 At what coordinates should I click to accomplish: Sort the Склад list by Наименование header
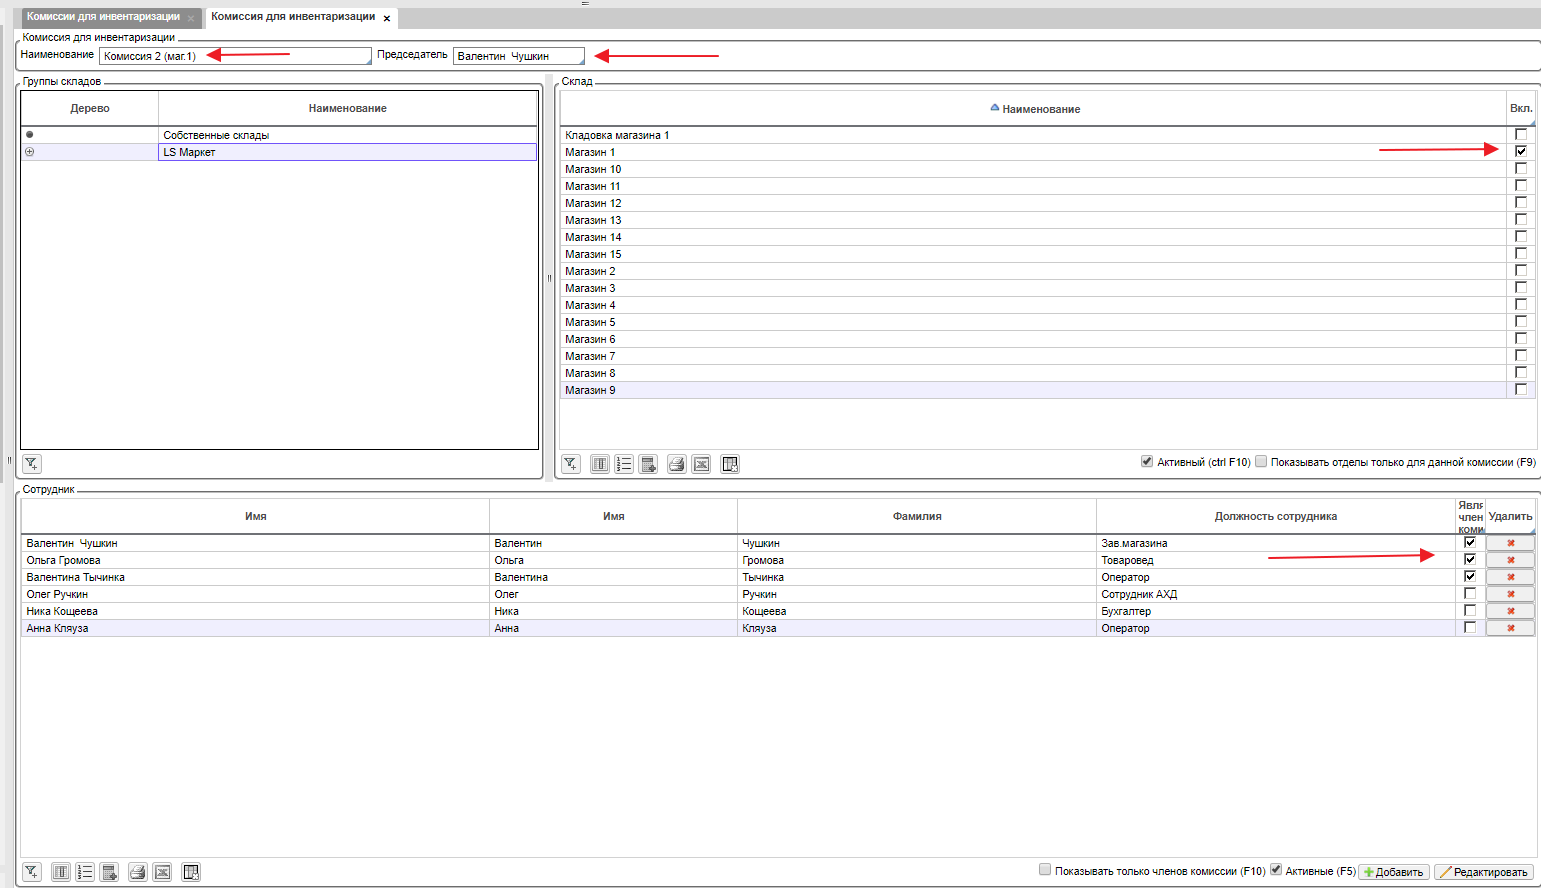pyautogui.click(x=1040, y=109)
